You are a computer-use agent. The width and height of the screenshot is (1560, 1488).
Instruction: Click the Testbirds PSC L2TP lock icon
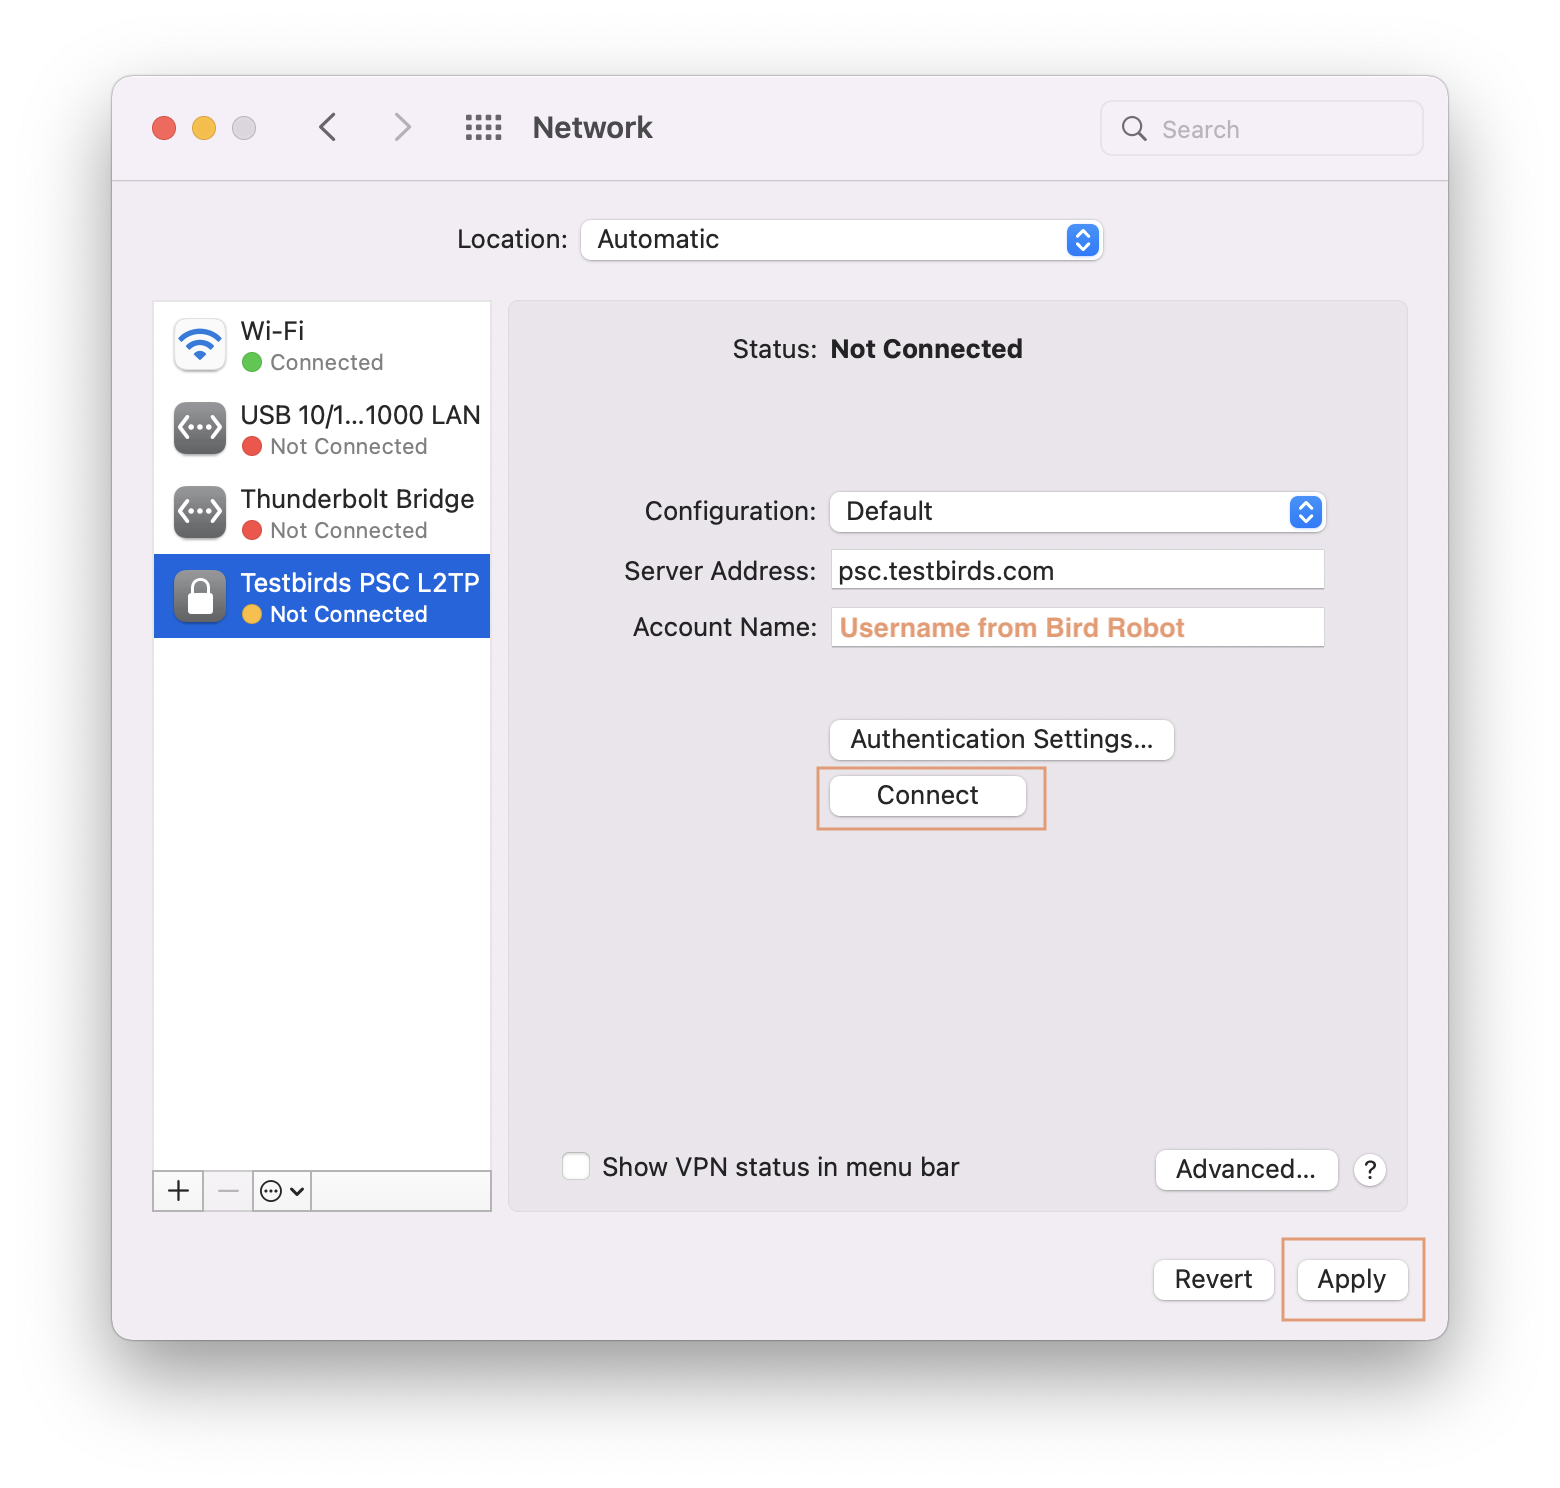pos(199,596)
